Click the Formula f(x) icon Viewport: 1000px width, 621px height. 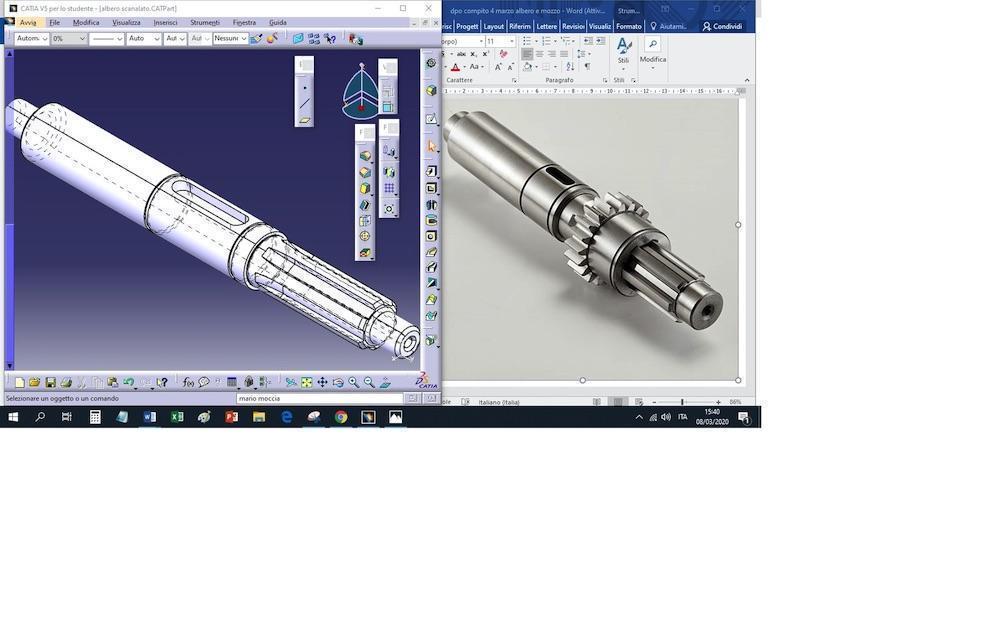[x=188, y=382]
